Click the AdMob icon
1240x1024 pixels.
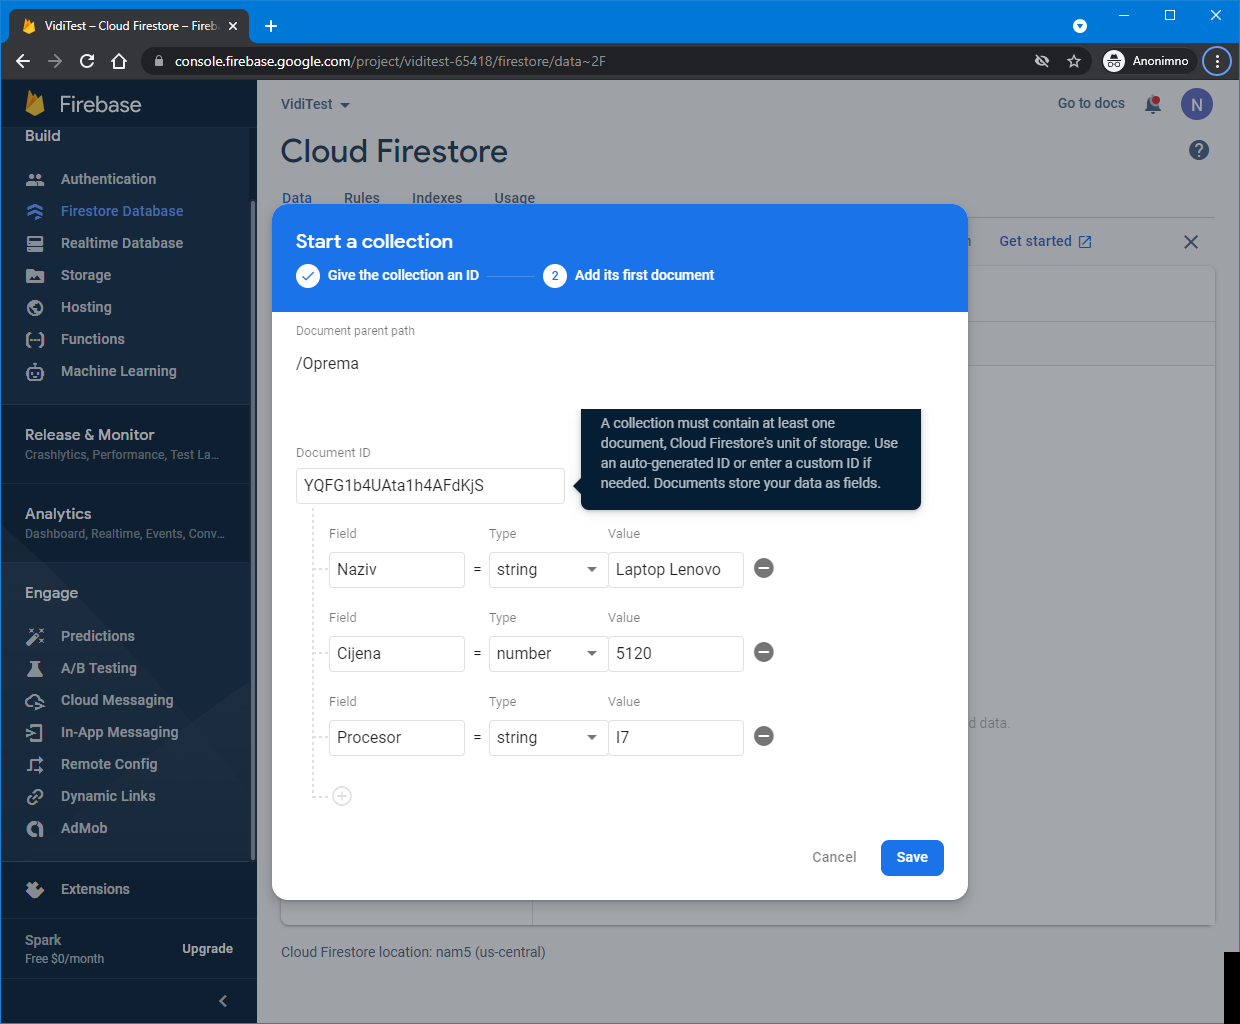pos(35,828)
